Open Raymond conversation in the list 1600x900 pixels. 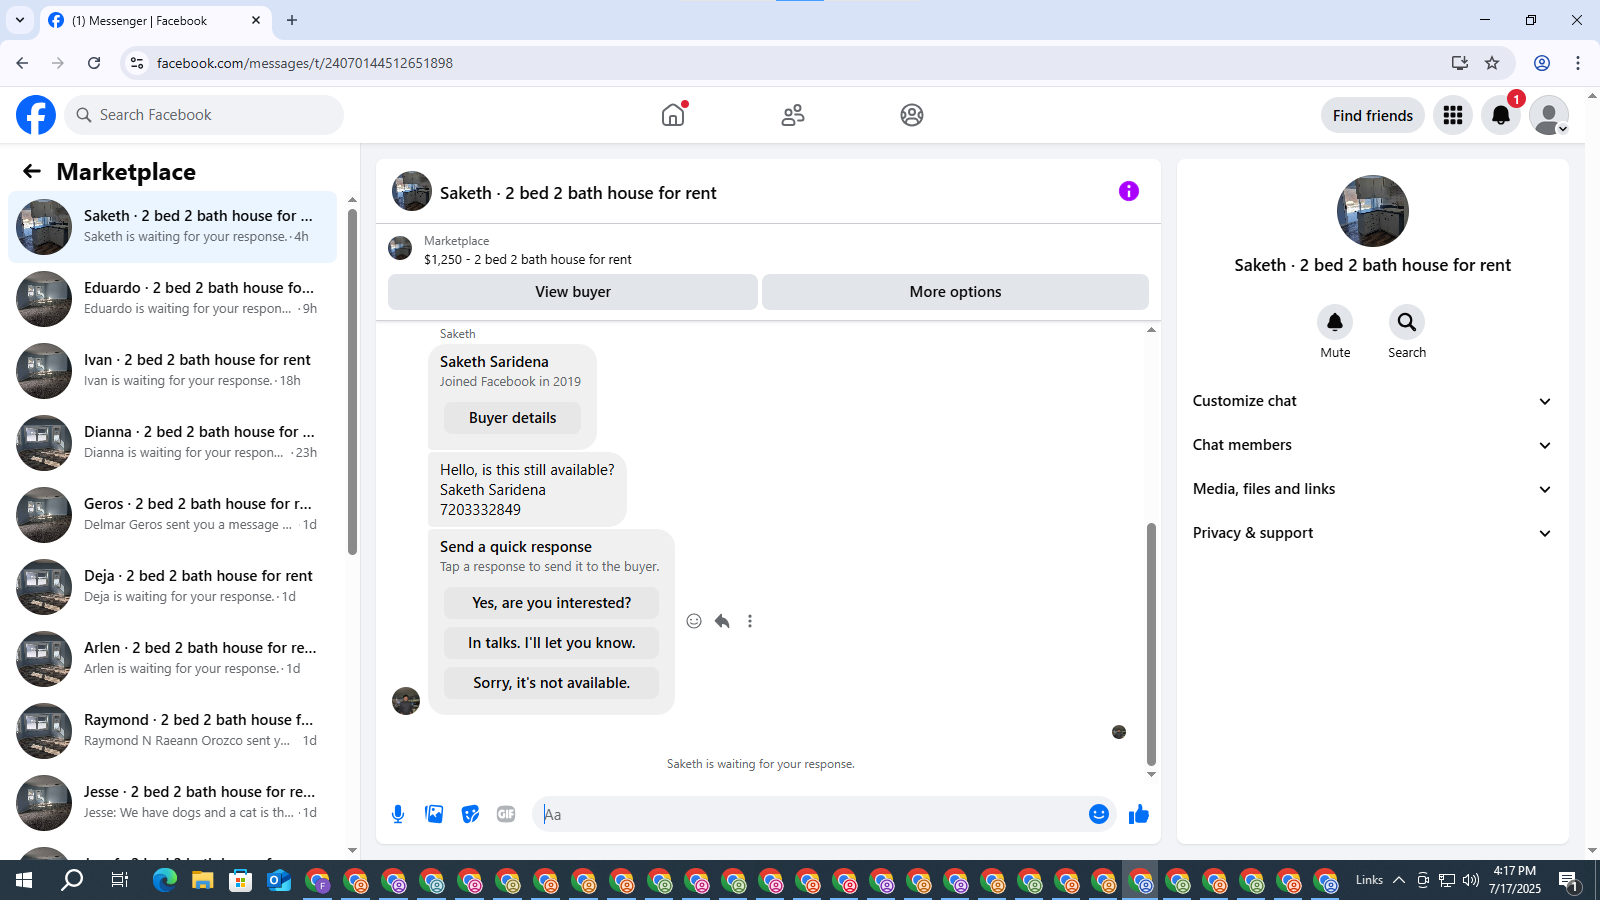point(173,731)
